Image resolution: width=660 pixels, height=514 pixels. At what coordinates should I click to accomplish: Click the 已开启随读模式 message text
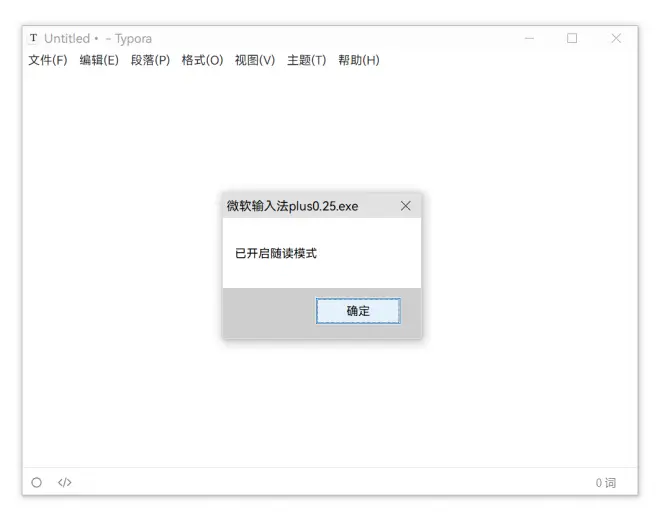(x=276, y=253)
